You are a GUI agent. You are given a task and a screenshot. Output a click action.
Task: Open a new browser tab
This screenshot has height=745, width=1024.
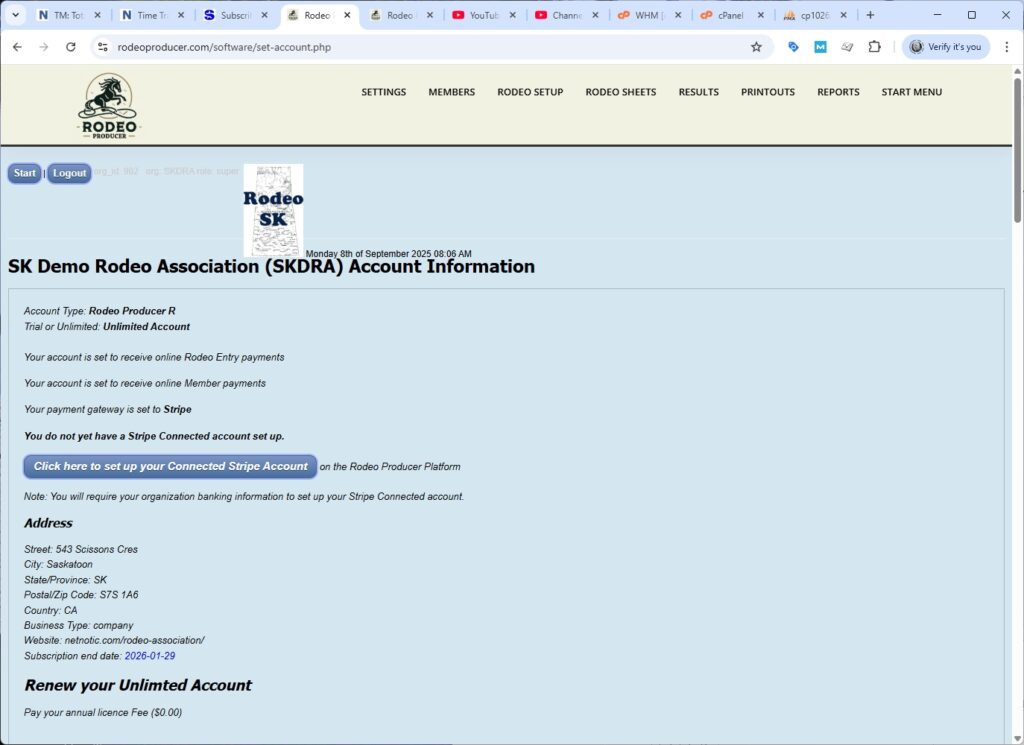(x=870, y=15)
